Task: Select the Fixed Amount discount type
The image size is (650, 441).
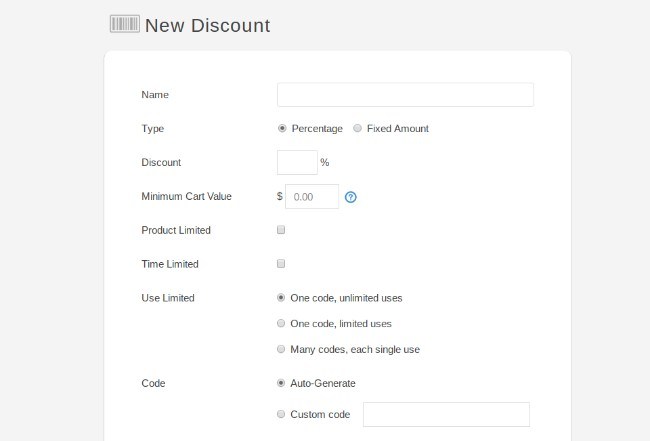Action: [358, 128]
